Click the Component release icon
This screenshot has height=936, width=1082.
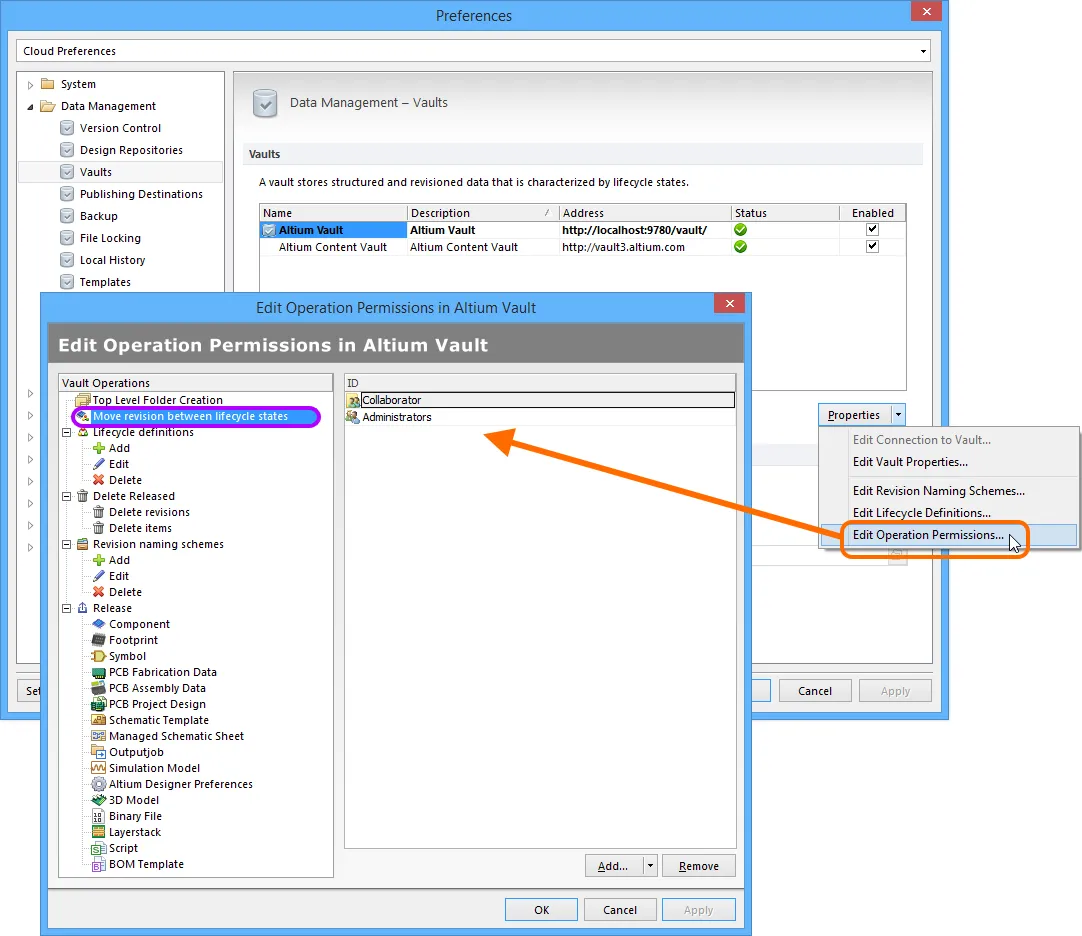point(99,624)
